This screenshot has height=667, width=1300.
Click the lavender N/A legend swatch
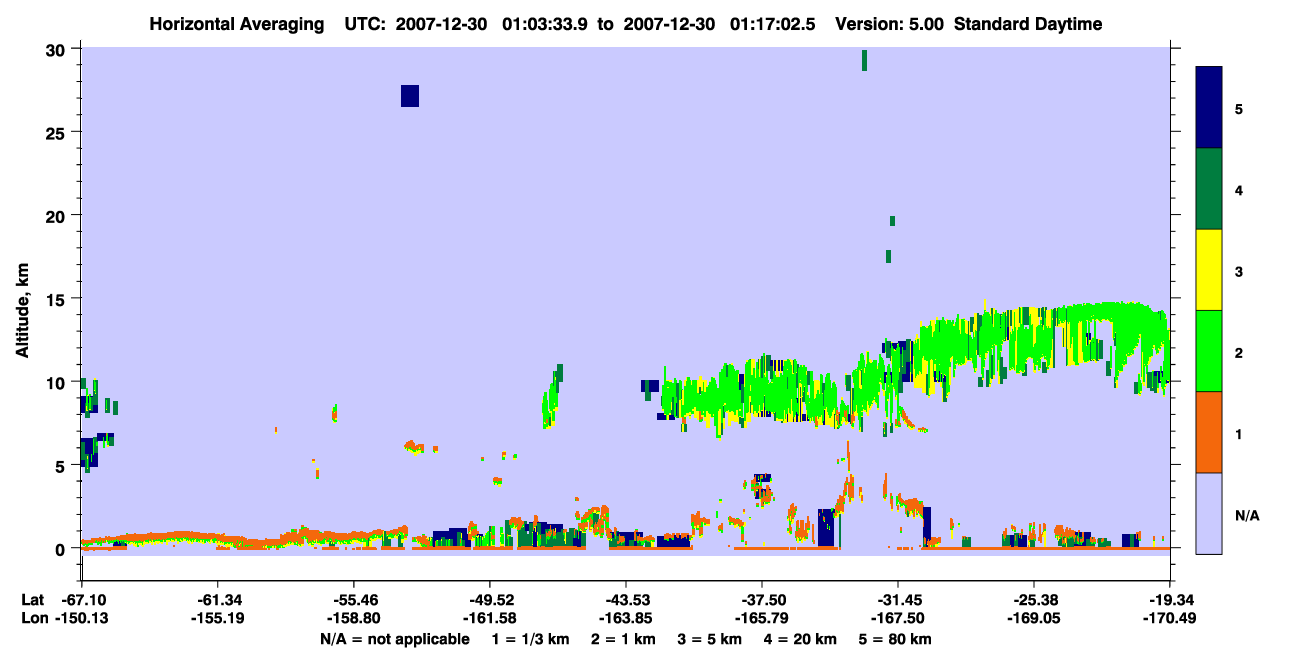(1209, 513)
